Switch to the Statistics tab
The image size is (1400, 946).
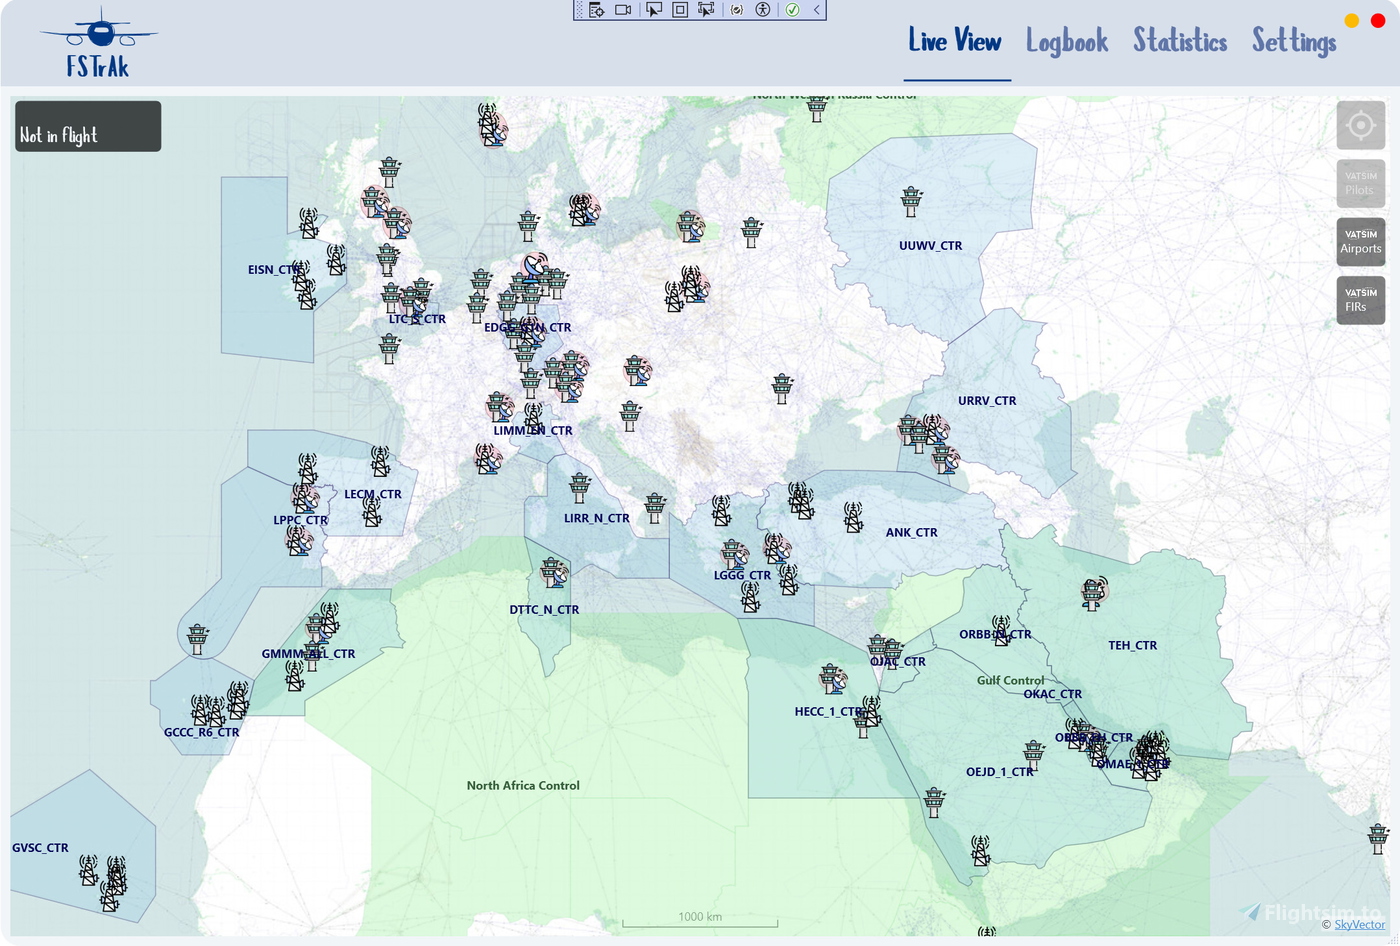click(1179, 42)
